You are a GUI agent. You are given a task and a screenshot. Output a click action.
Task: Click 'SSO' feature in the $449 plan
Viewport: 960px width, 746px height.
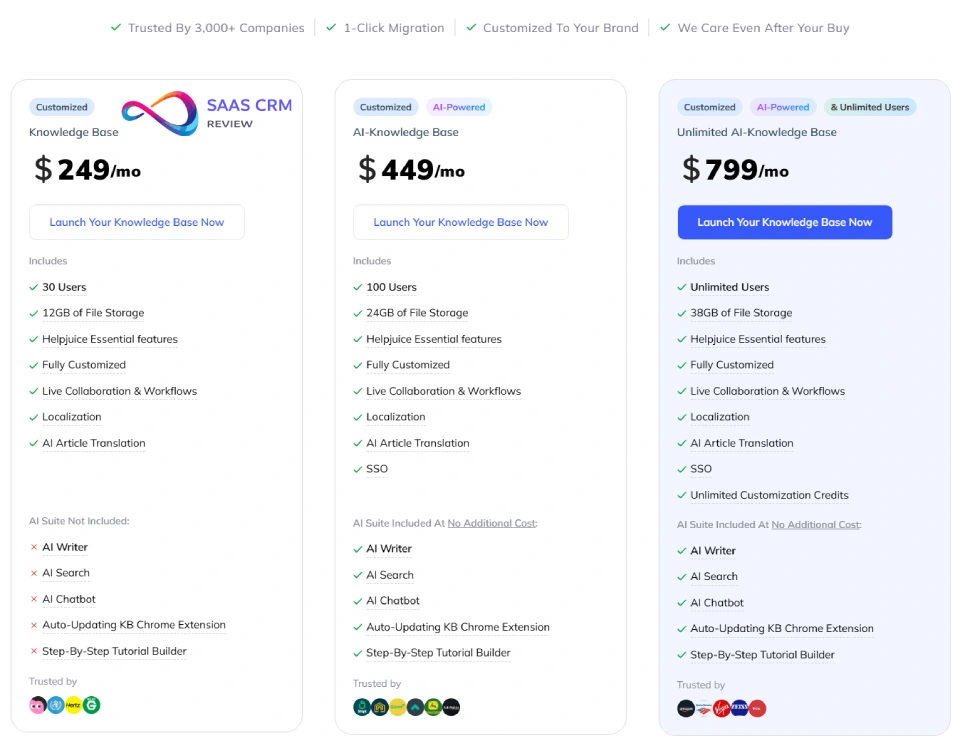click(x=377, y=469)
